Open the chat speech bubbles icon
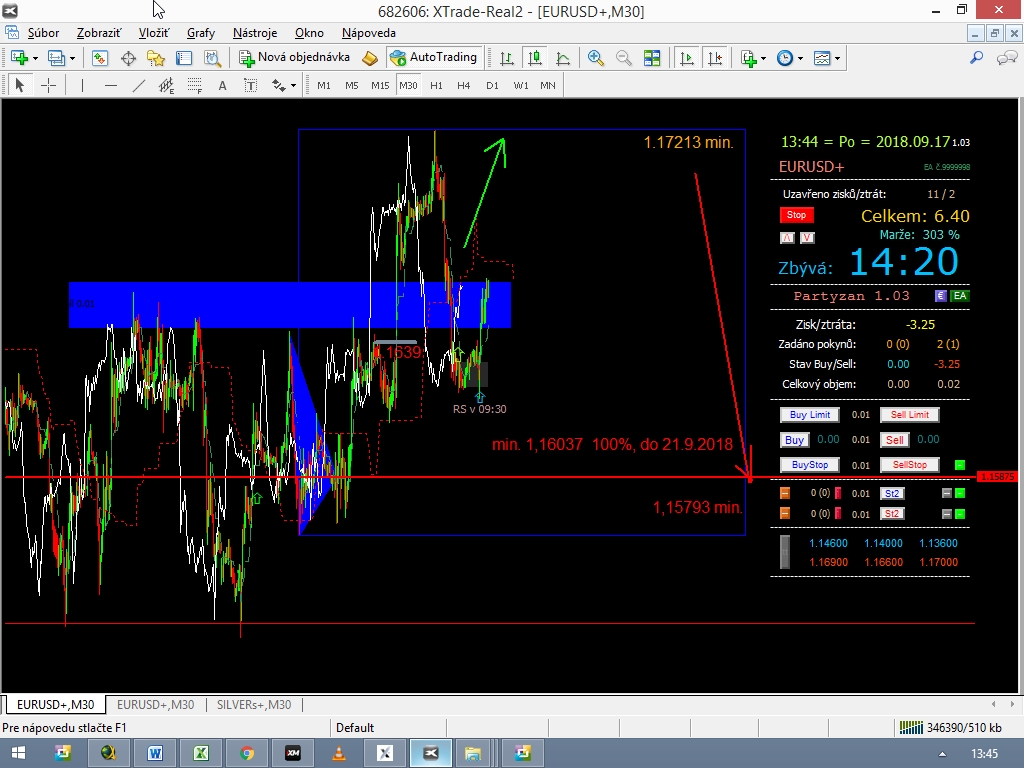The width and height of the screenshot is (1024, 768). [x=1006, y=58]
